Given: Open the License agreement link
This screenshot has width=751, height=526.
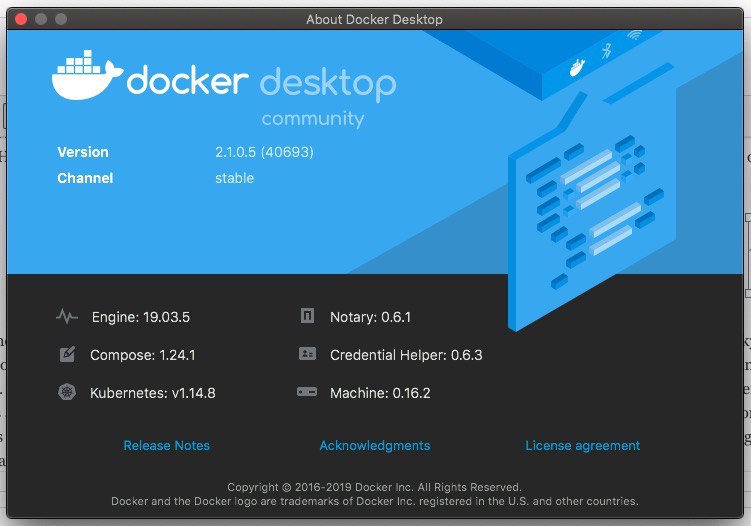Looking at the screenshot, I should [582, 446].
